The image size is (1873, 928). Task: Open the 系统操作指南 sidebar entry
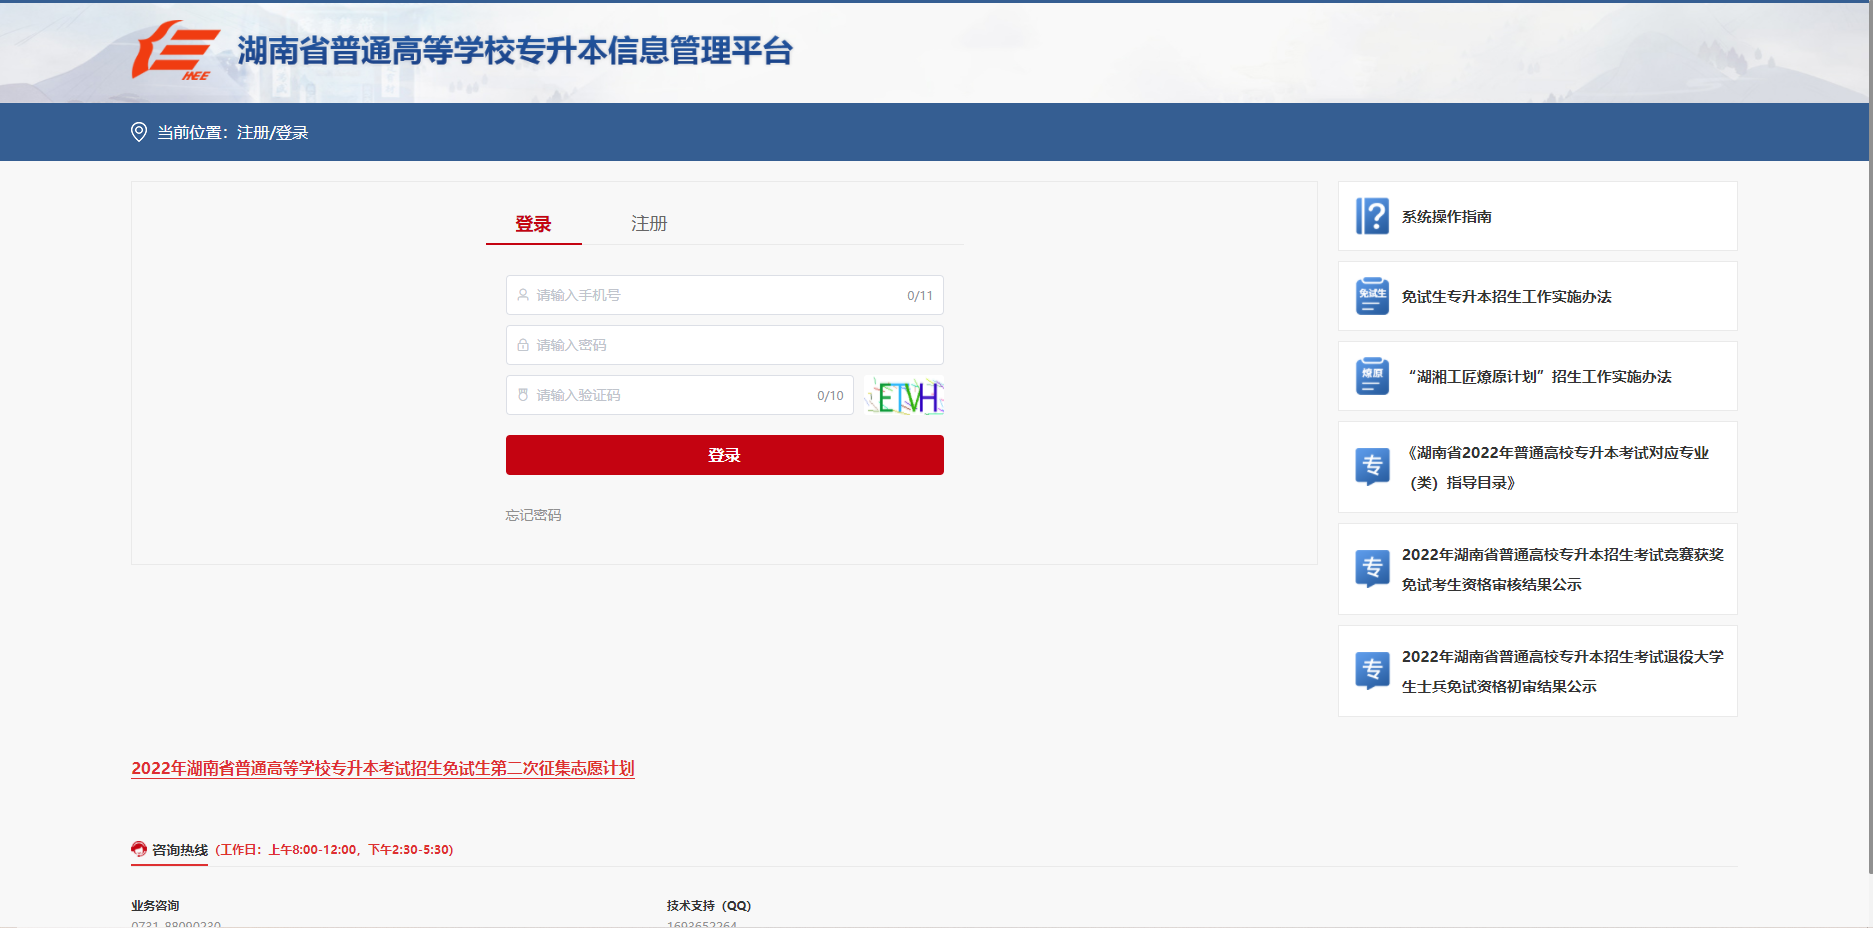point(1445,216)
